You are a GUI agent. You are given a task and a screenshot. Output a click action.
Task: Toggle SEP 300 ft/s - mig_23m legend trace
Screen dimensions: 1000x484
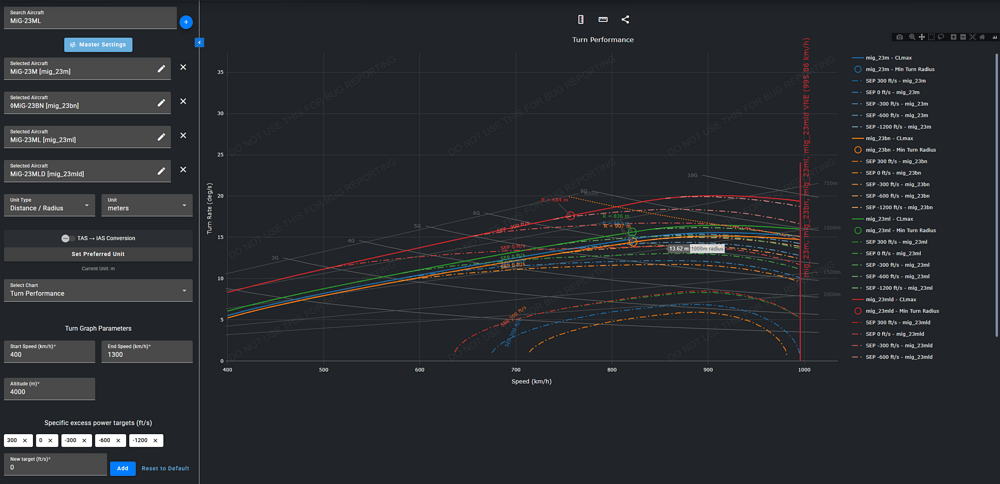point(891,80)
